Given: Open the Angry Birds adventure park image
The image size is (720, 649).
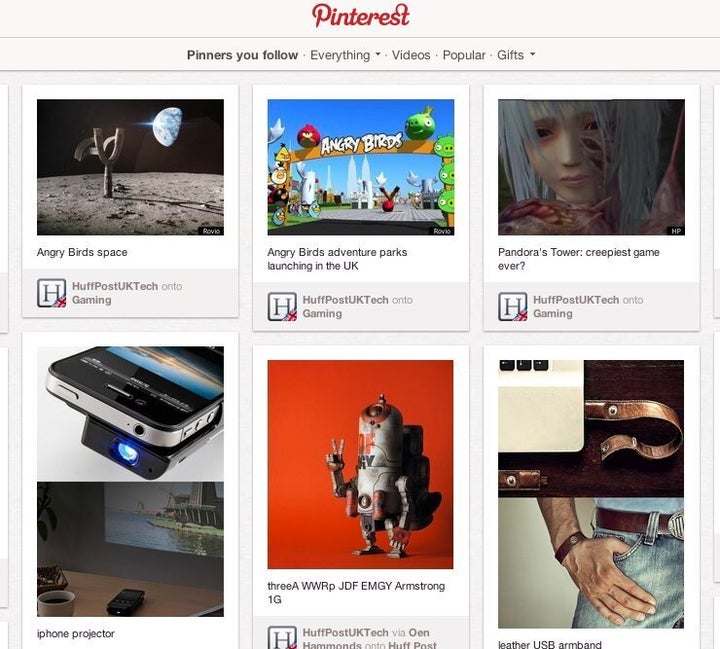Looking at the screenshot, I should click(x=361, y=167).
